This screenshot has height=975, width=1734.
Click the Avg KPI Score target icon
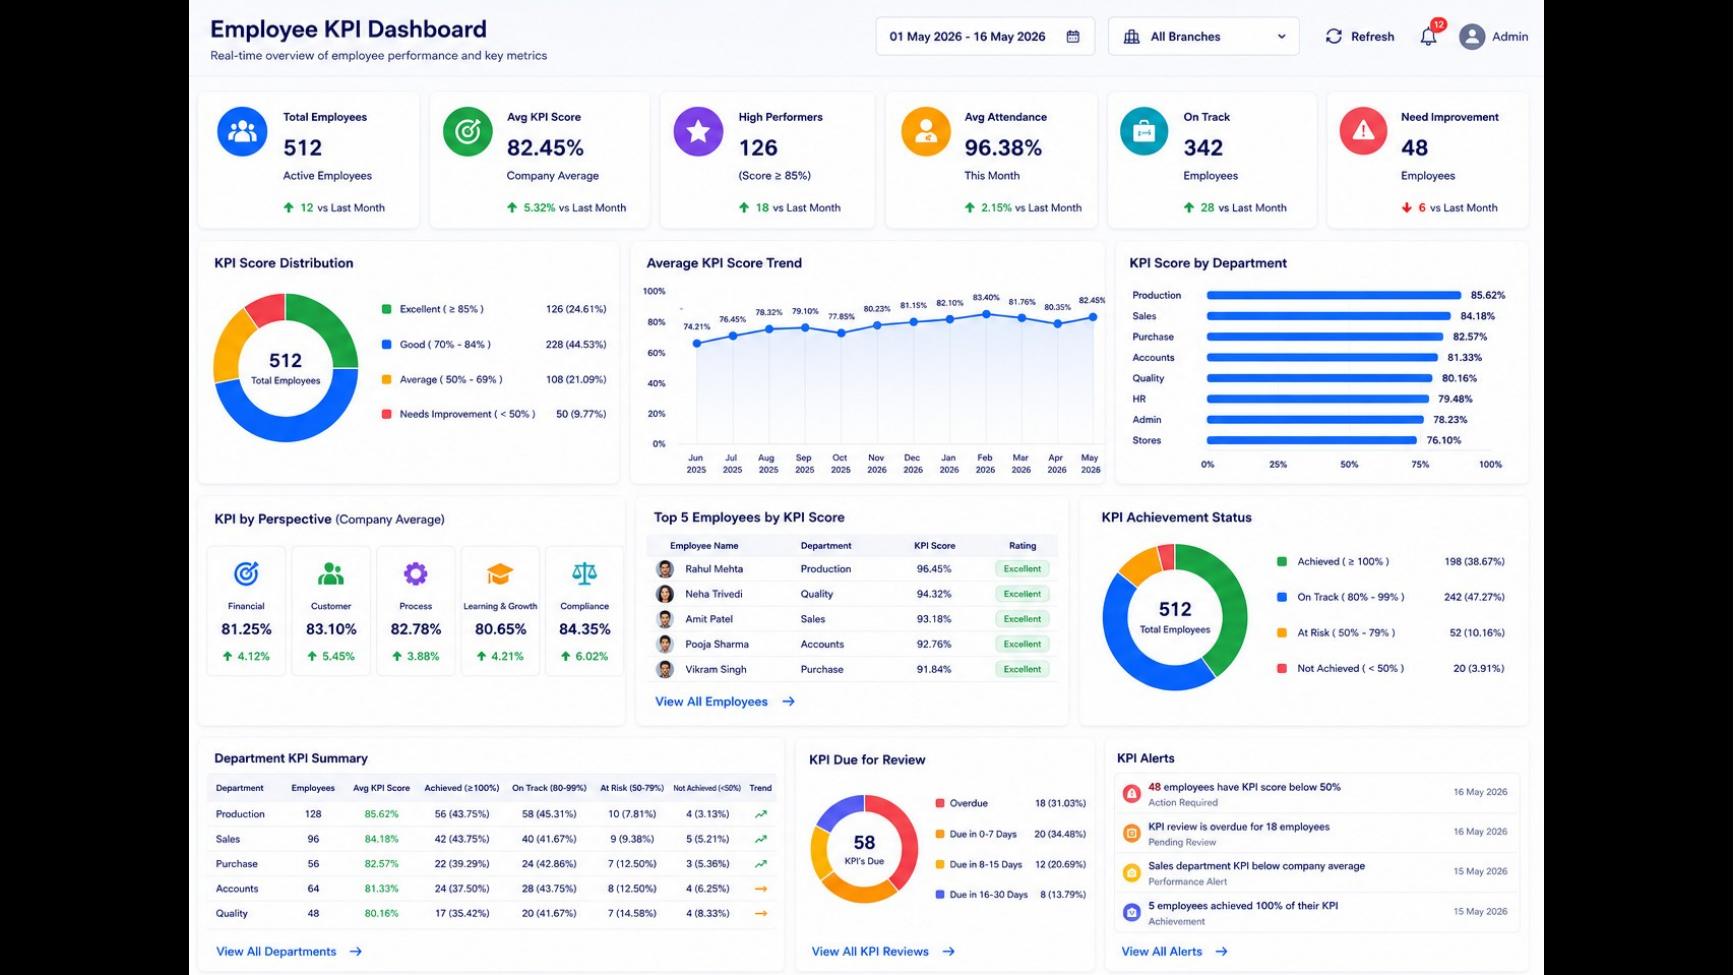(468, 131)
